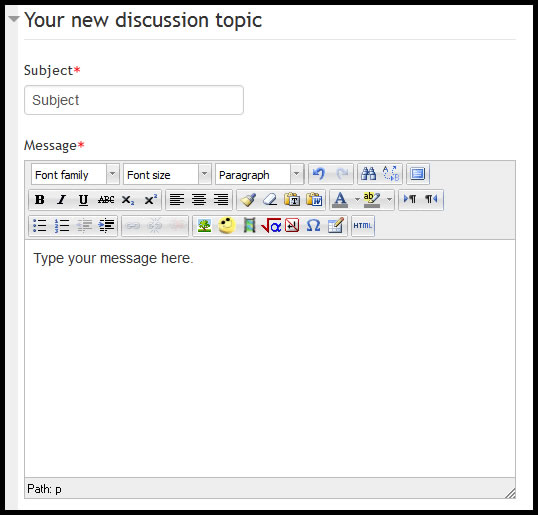Toggle underline formatting

point(83,199)
